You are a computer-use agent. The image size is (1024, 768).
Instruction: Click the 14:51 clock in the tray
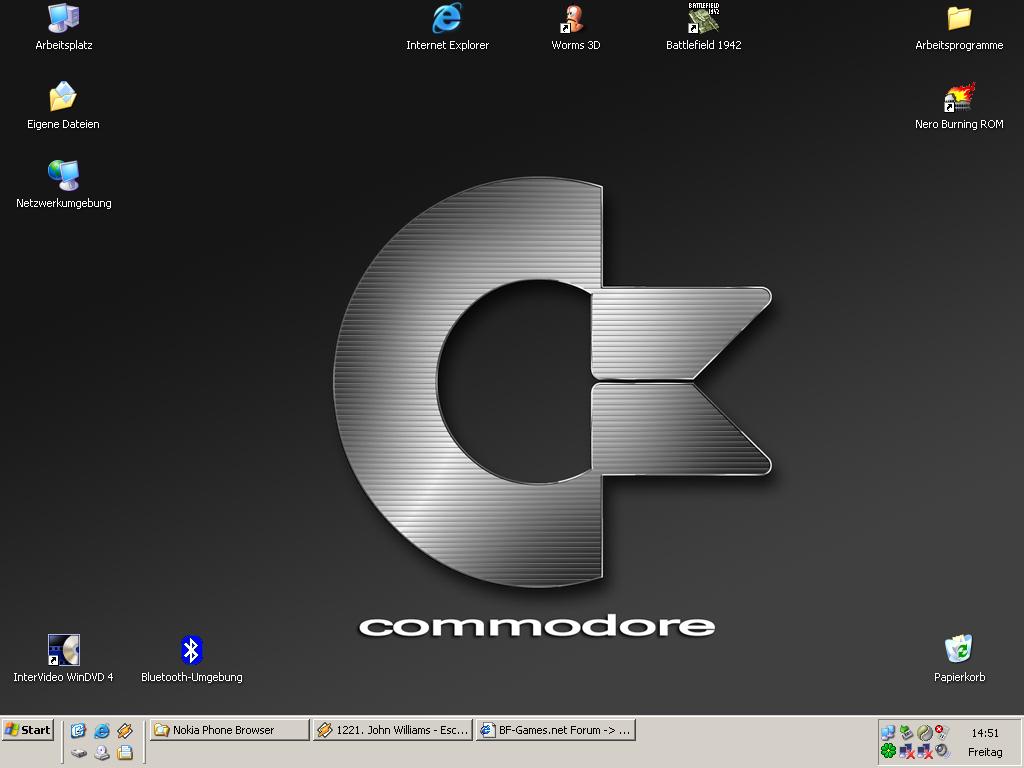985,733
